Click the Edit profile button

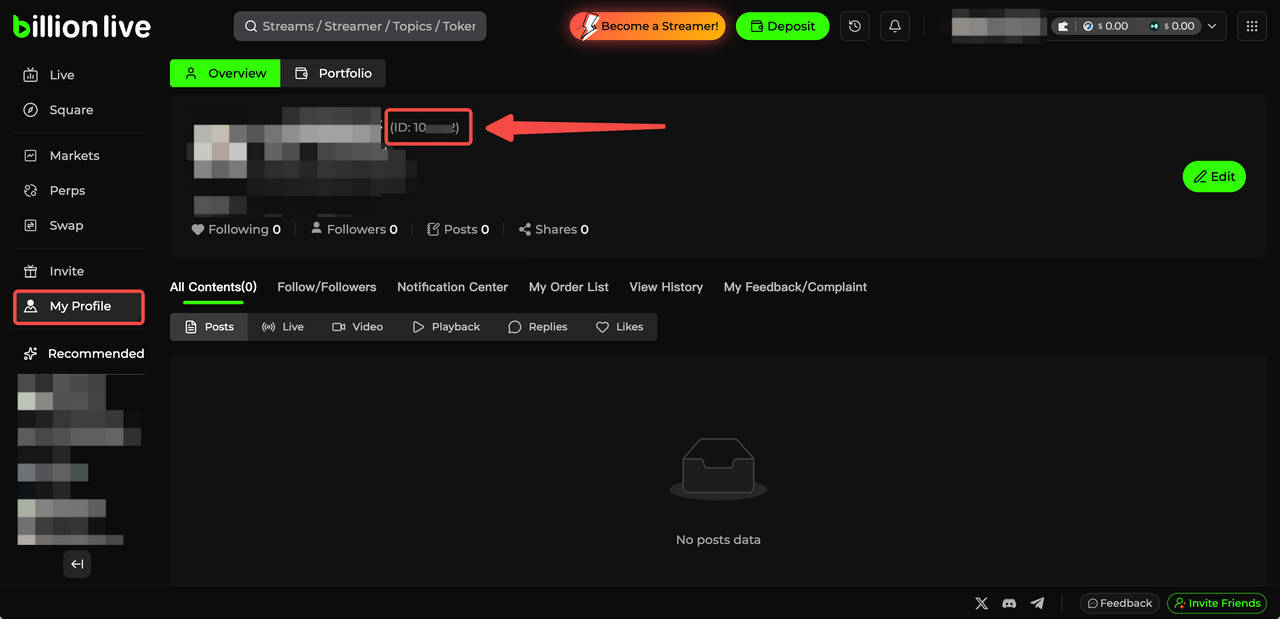click(x=1213, y=176)
